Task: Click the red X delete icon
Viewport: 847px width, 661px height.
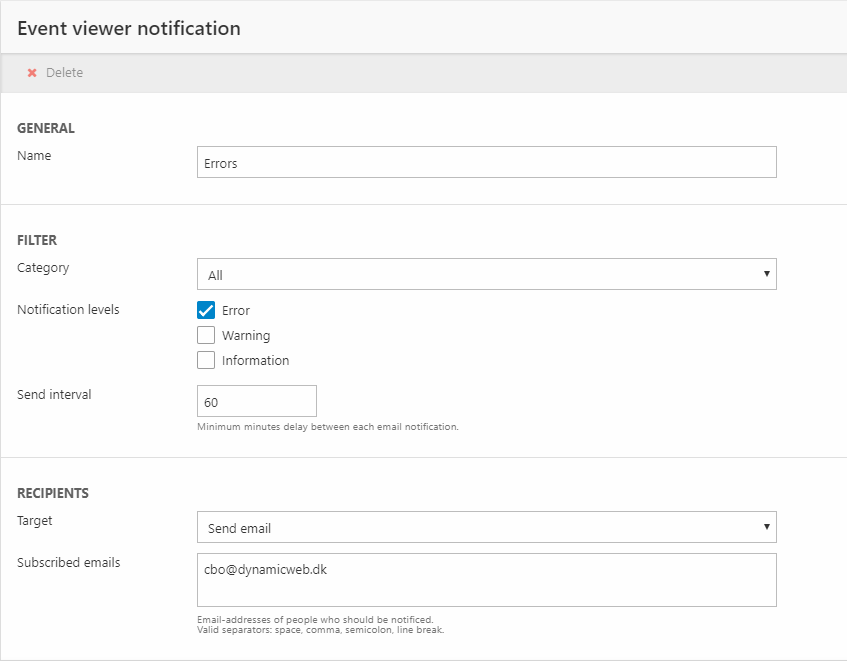Action: 32,73
